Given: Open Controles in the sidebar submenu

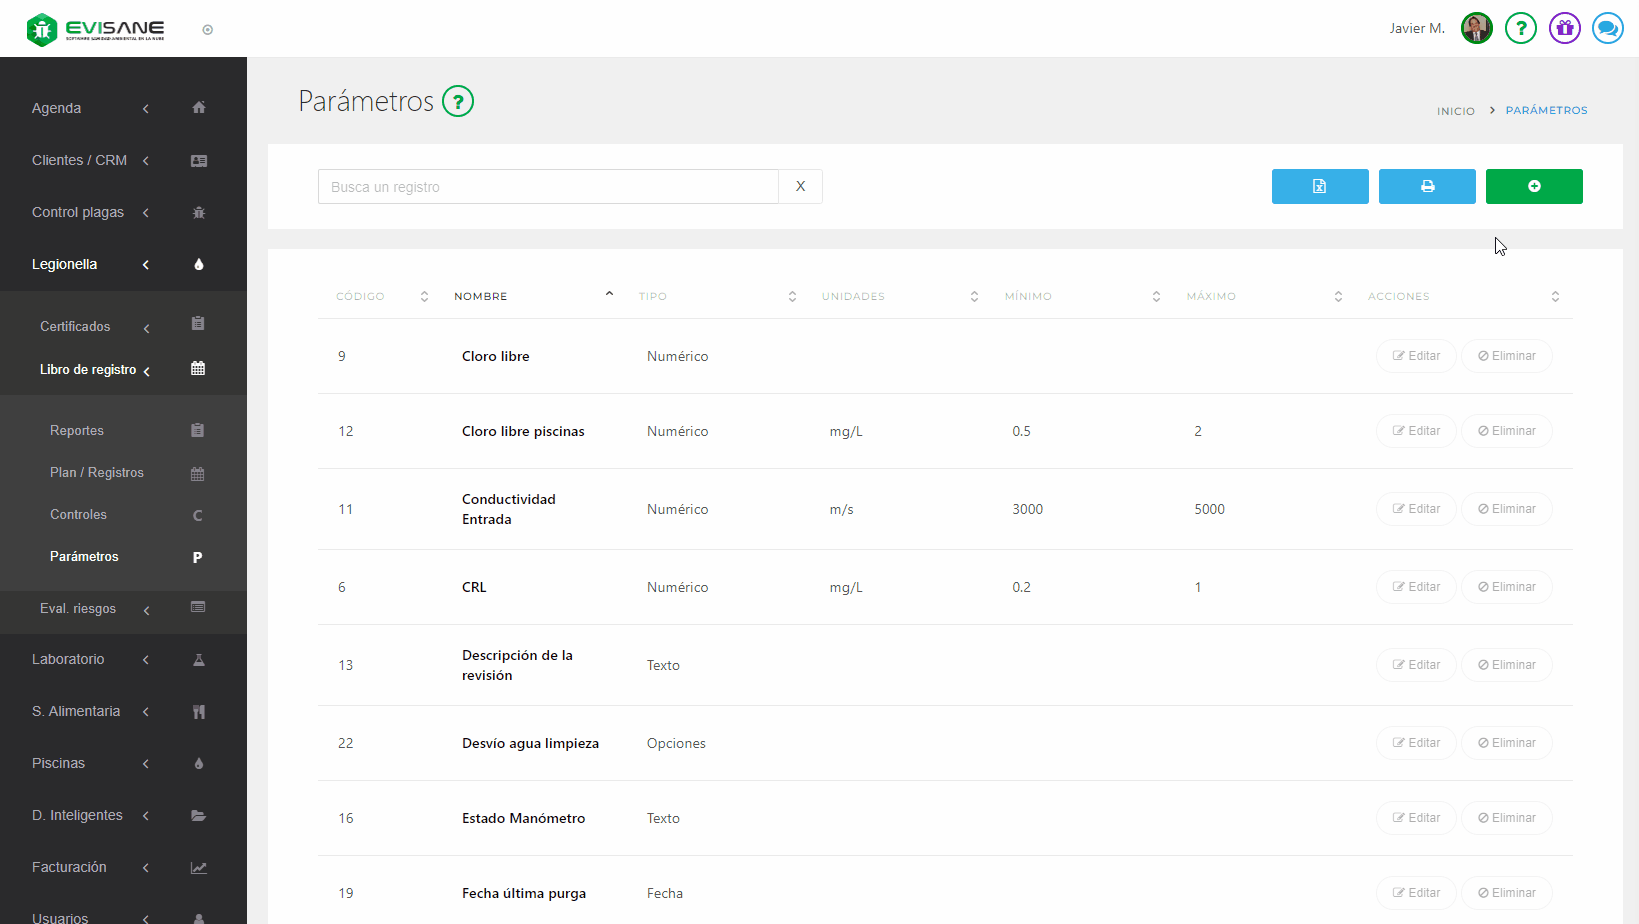Looking at the screenshot, I should coord(78,514).
